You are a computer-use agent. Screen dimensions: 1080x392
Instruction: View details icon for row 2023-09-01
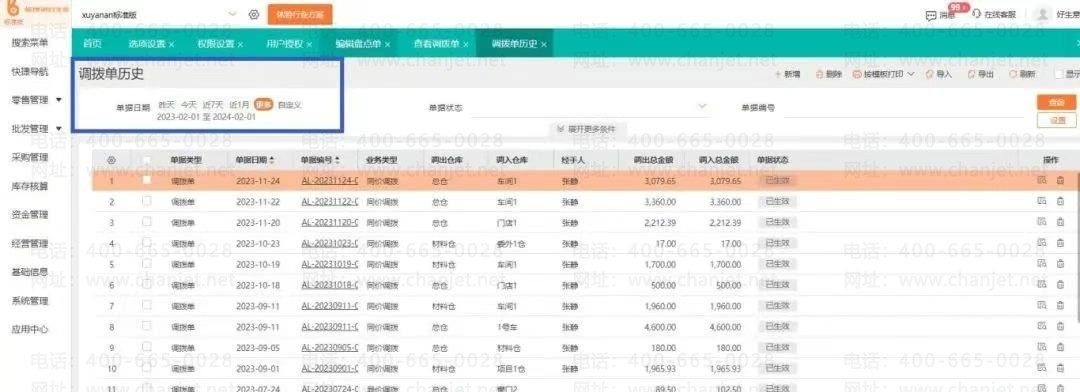(x=1041, y=368)
